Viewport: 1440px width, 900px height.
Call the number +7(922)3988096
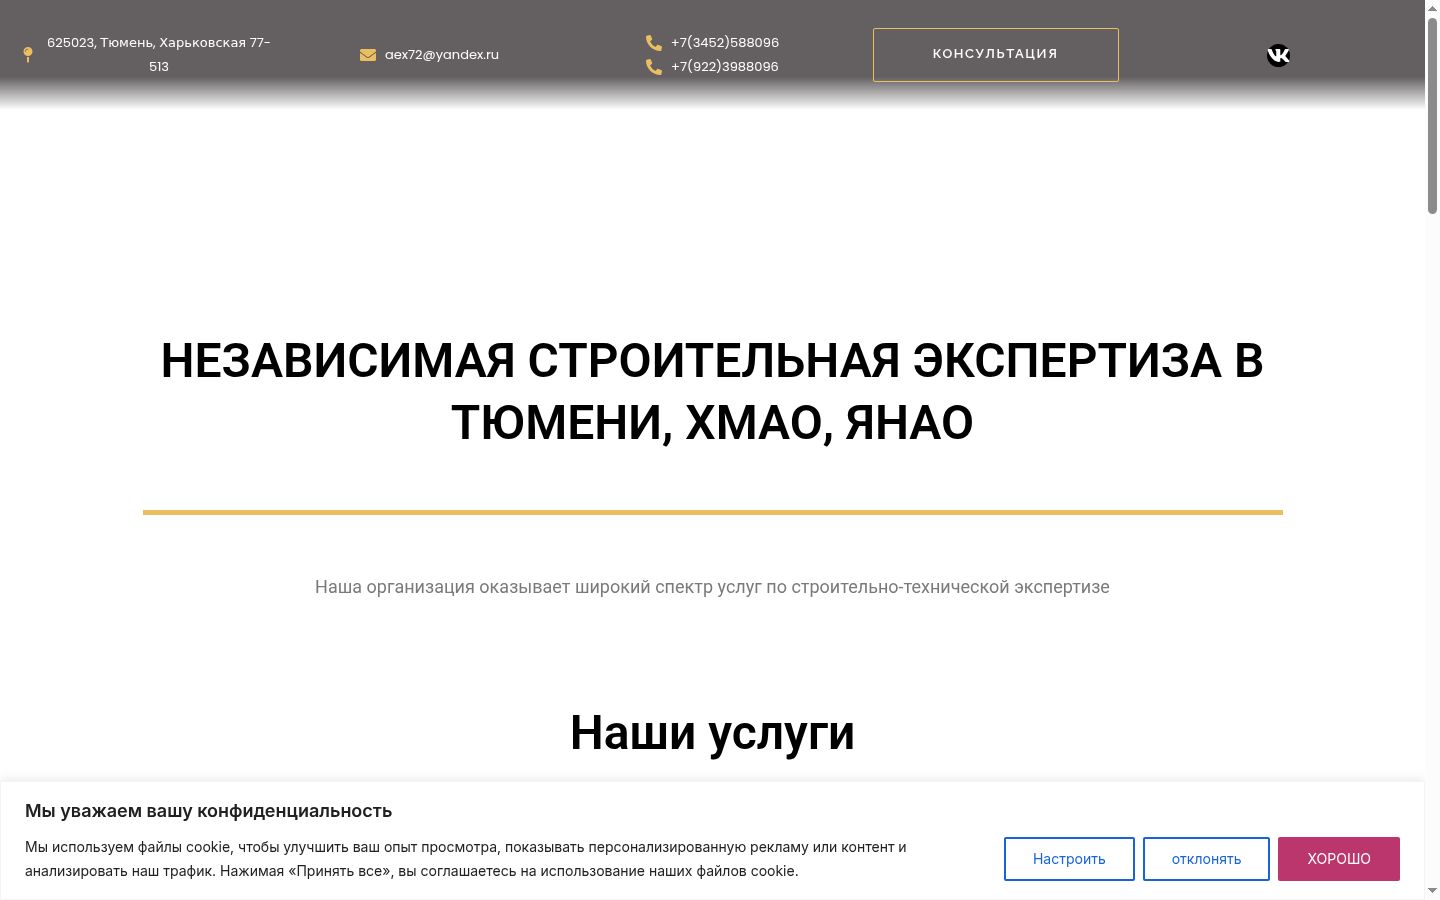pos(725,67)
